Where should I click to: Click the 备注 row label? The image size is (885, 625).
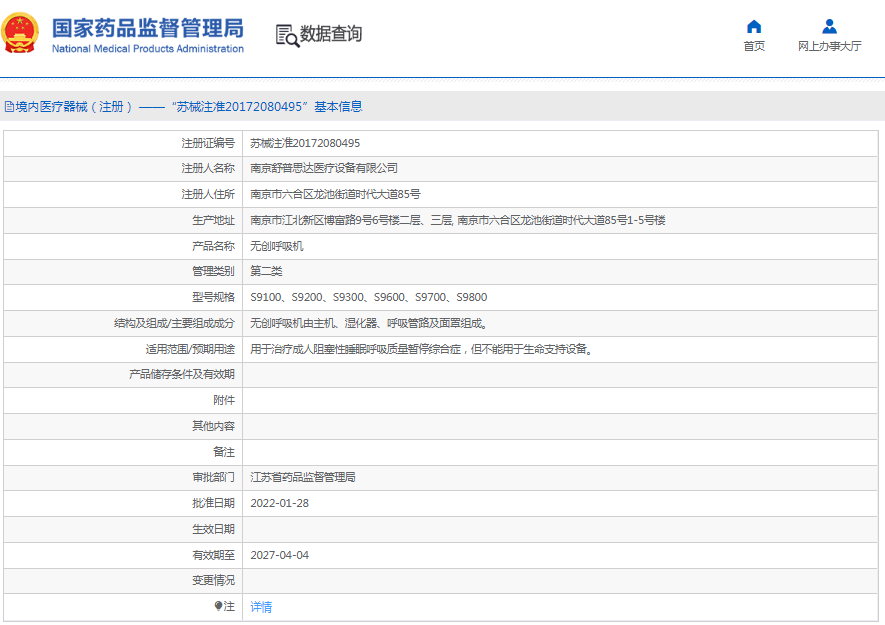[x=224, y=452]
